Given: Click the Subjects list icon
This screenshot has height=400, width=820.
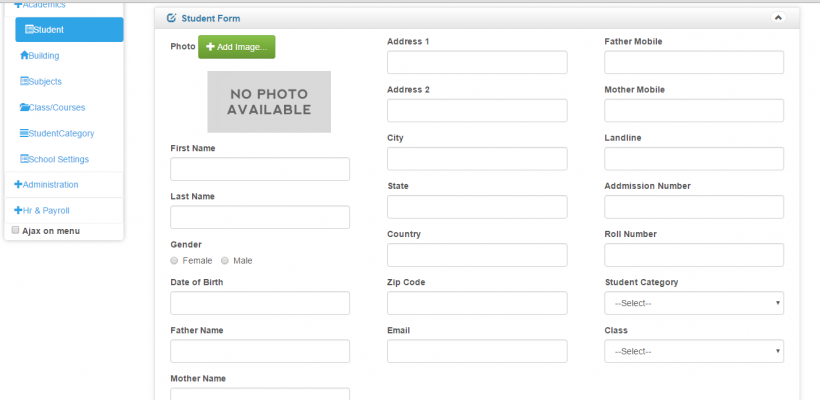Looking at the screenshot, I should (x=24, y=82).
